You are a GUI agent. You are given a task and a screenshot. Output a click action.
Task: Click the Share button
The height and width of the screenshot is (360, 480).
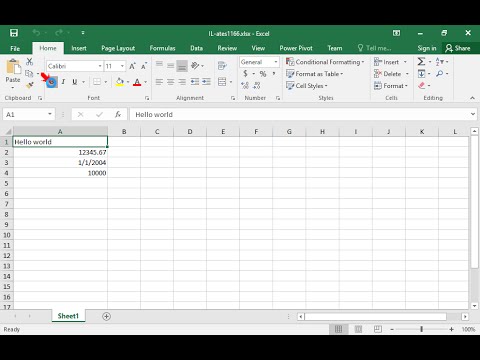pos(458,48)
